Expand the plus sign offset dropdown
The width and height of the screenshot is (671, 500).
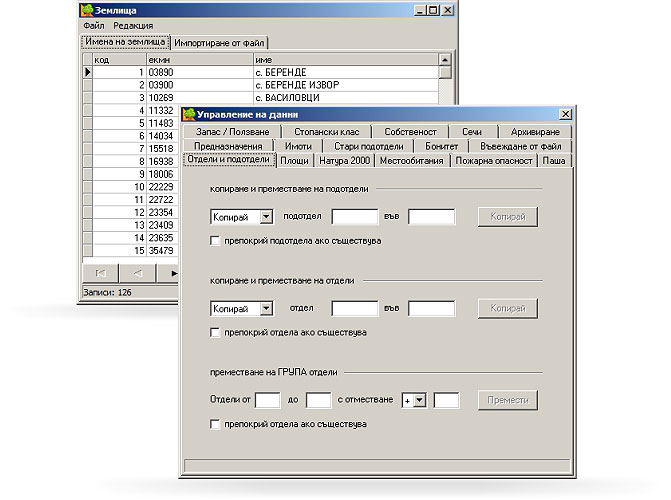pyautogui.click(x=420, y=400)
